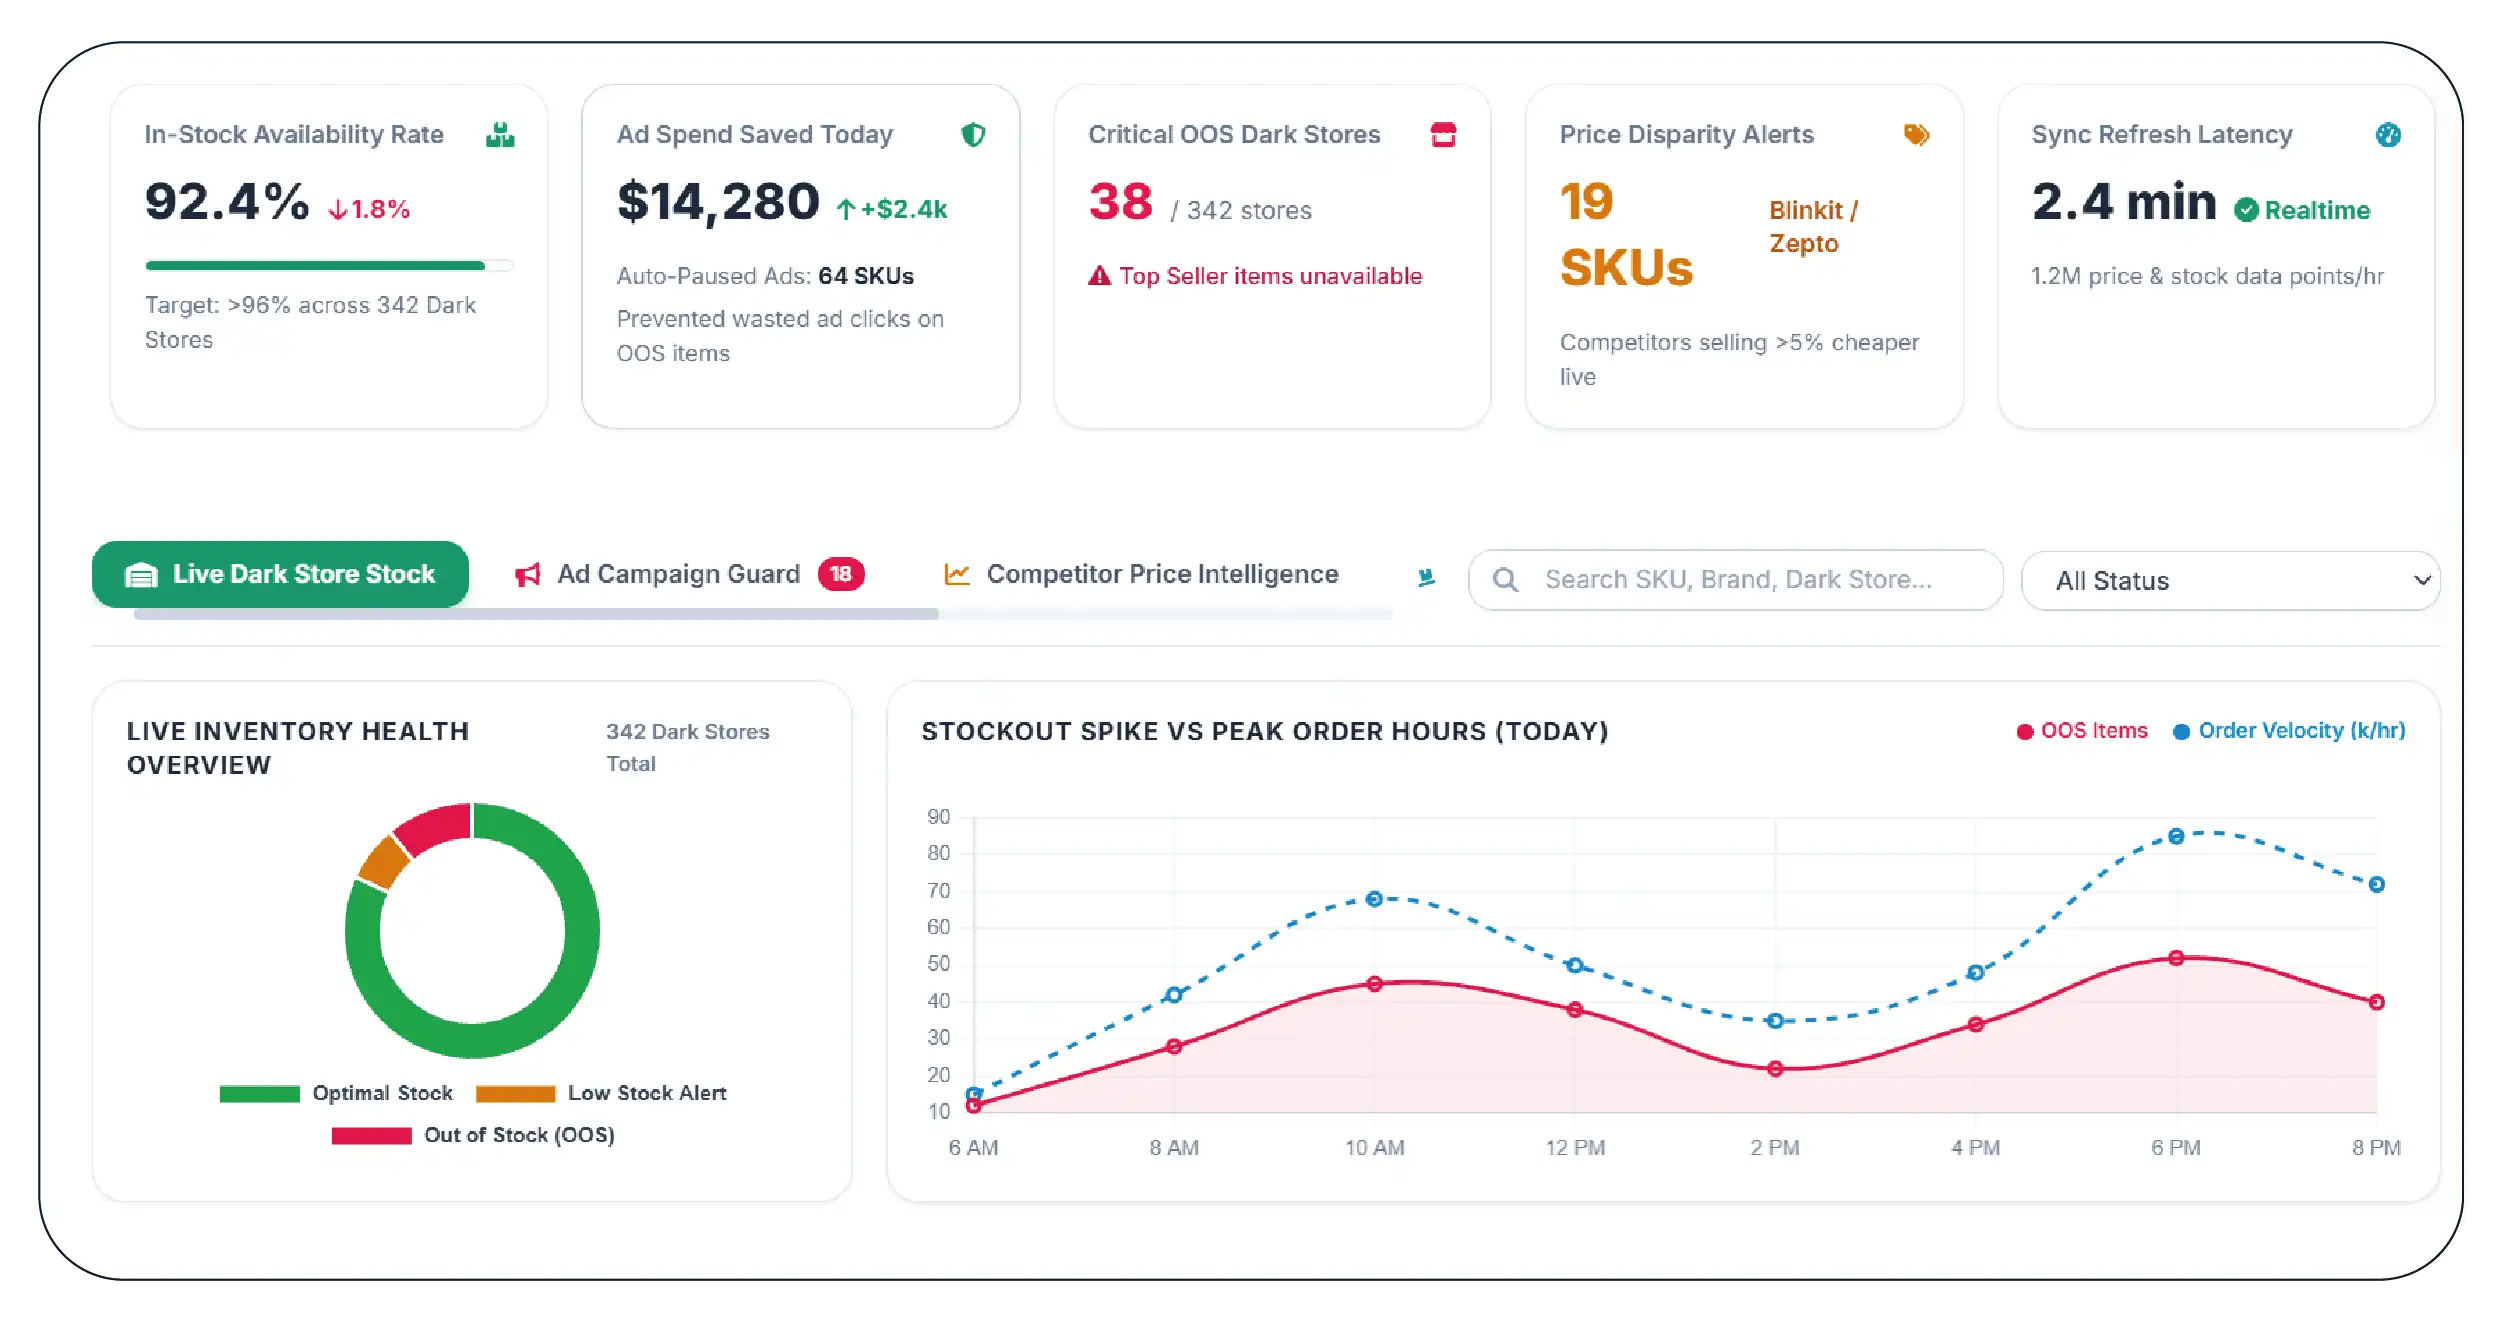Image resolution: width=2509 pixels, height=1321 pixels.
Task: Select the Live Dark Store Stock tab
Action: [280, 574]
